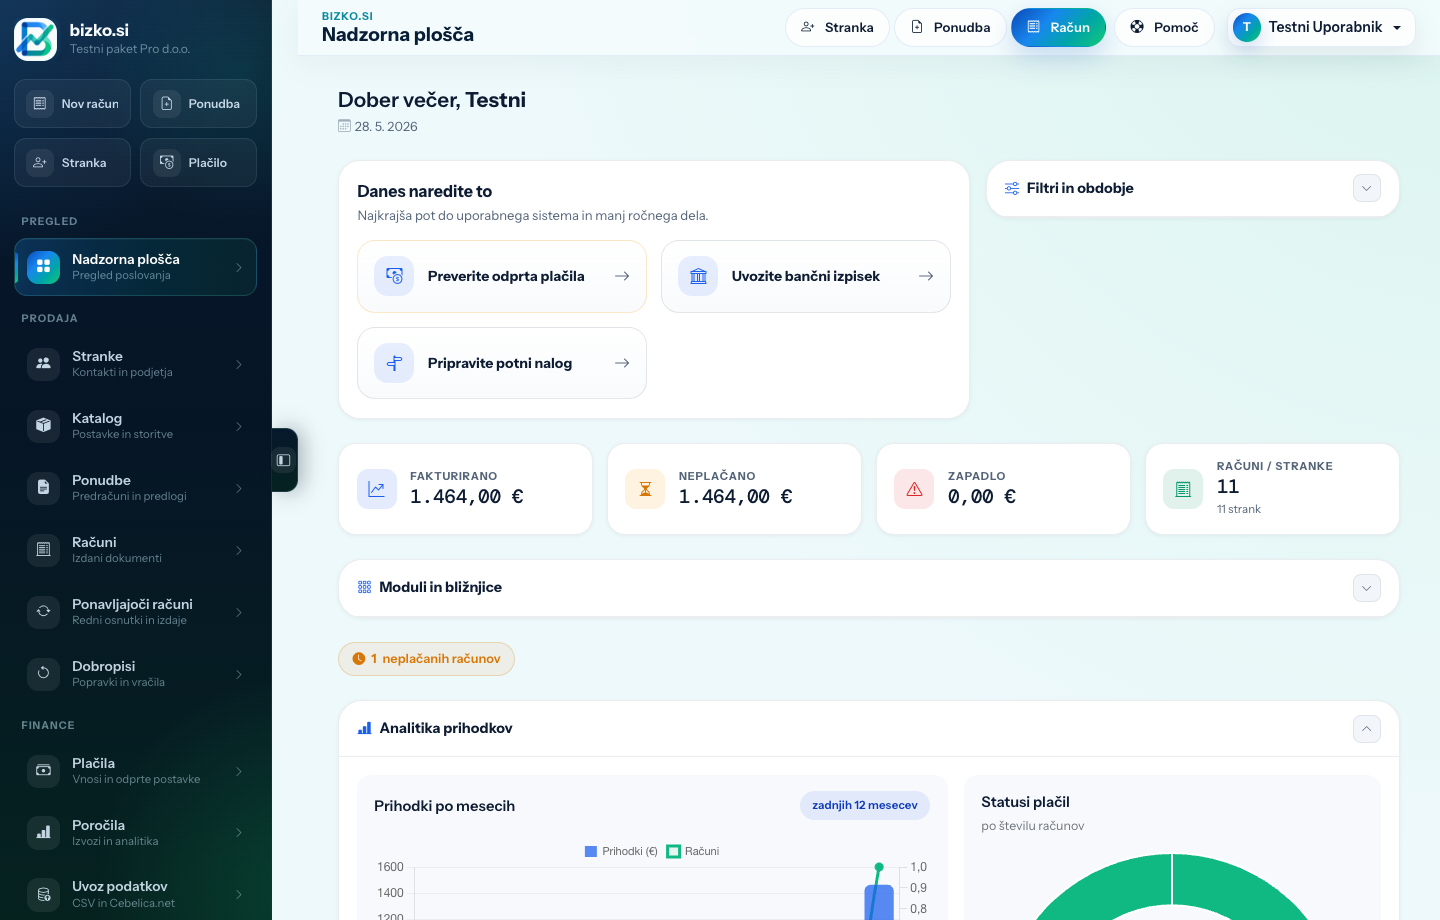Click the Fakturirano amount 1.464,00 €
Viewport: 1440px width, 920px height.
467,496
